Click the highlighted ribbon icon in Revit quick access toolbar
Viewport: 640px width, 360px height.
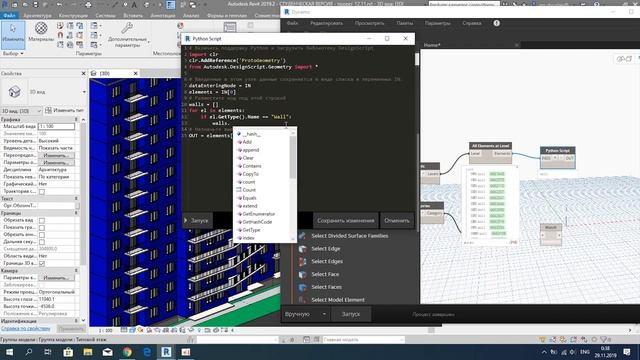coord(170,5)
